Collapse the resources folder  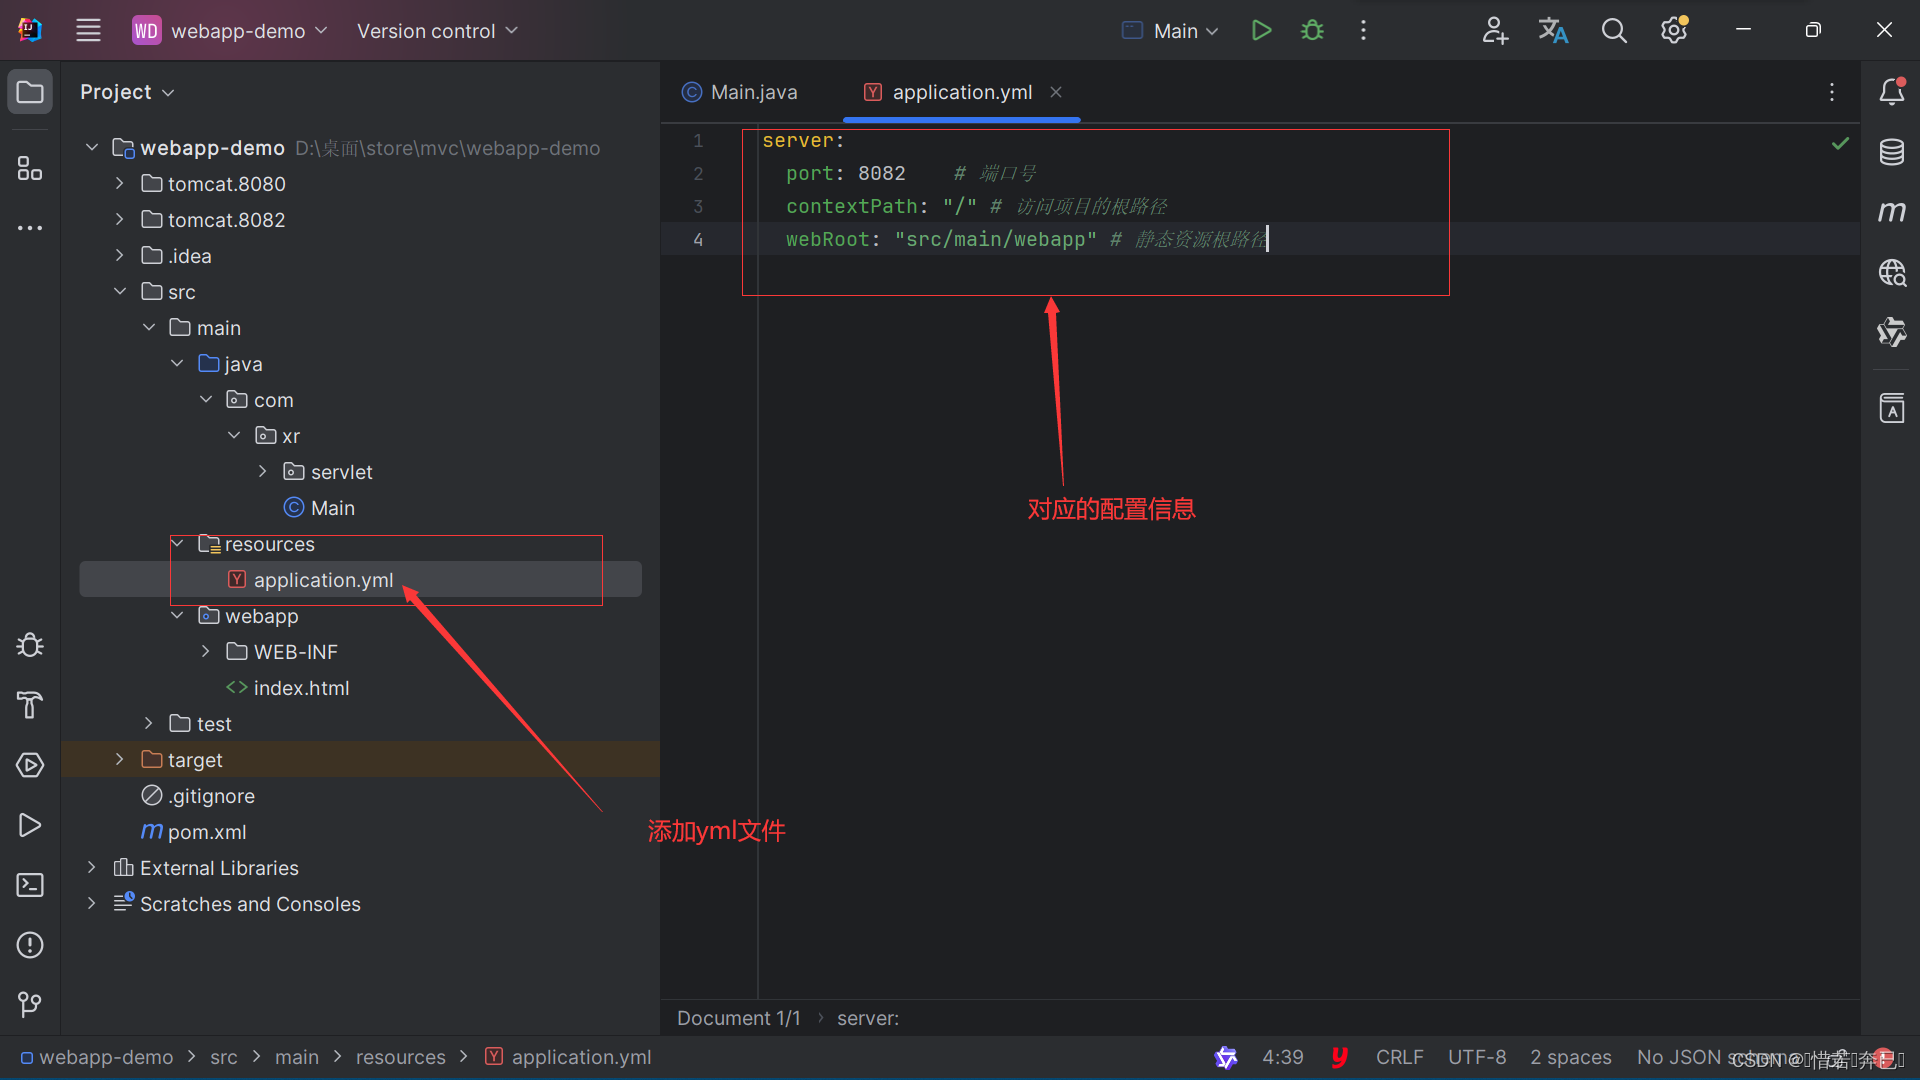(177, 544)
